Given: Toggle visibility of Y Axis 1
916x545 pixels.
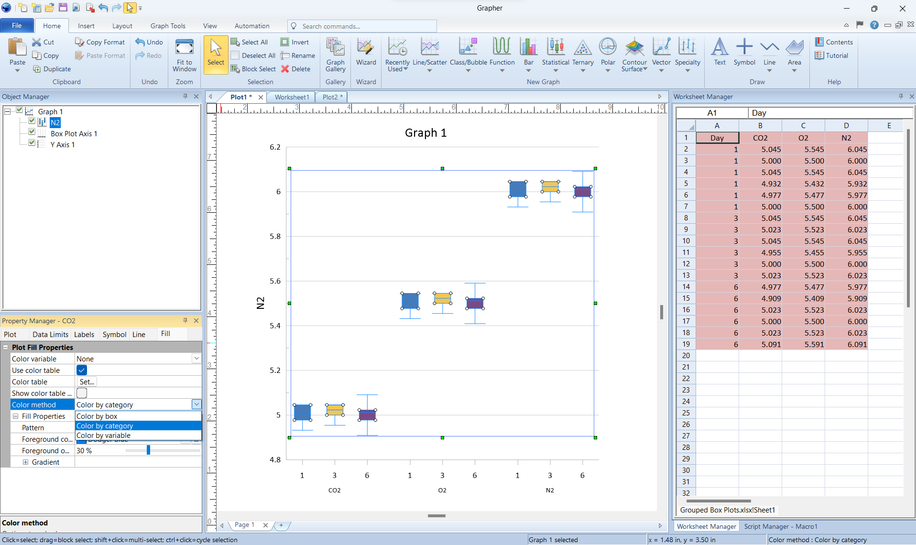Looking at the screenshot, I should click(32, 144).
